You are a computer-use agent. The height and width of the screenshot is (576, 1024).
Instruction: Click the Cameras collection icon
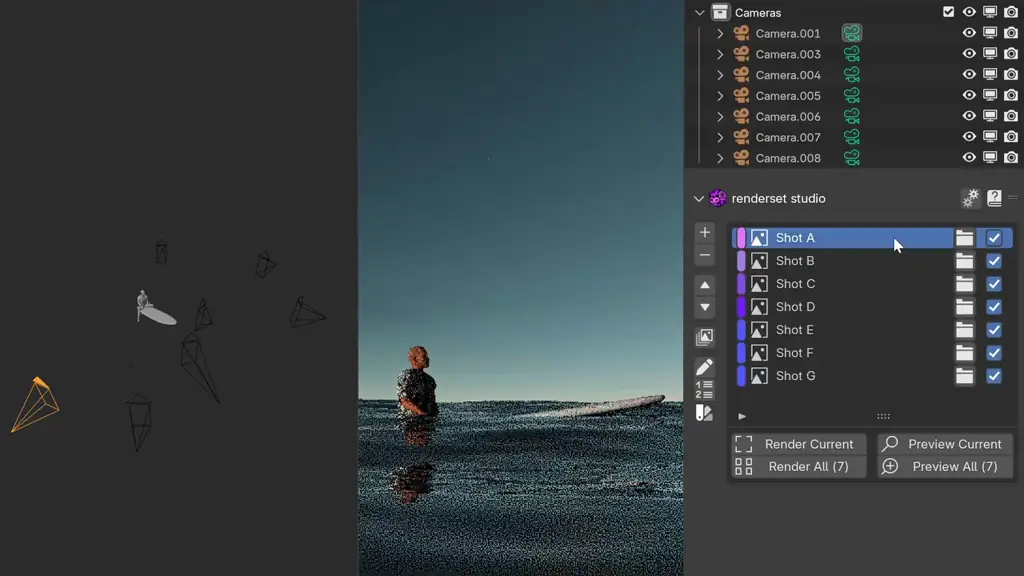[720, 12]
